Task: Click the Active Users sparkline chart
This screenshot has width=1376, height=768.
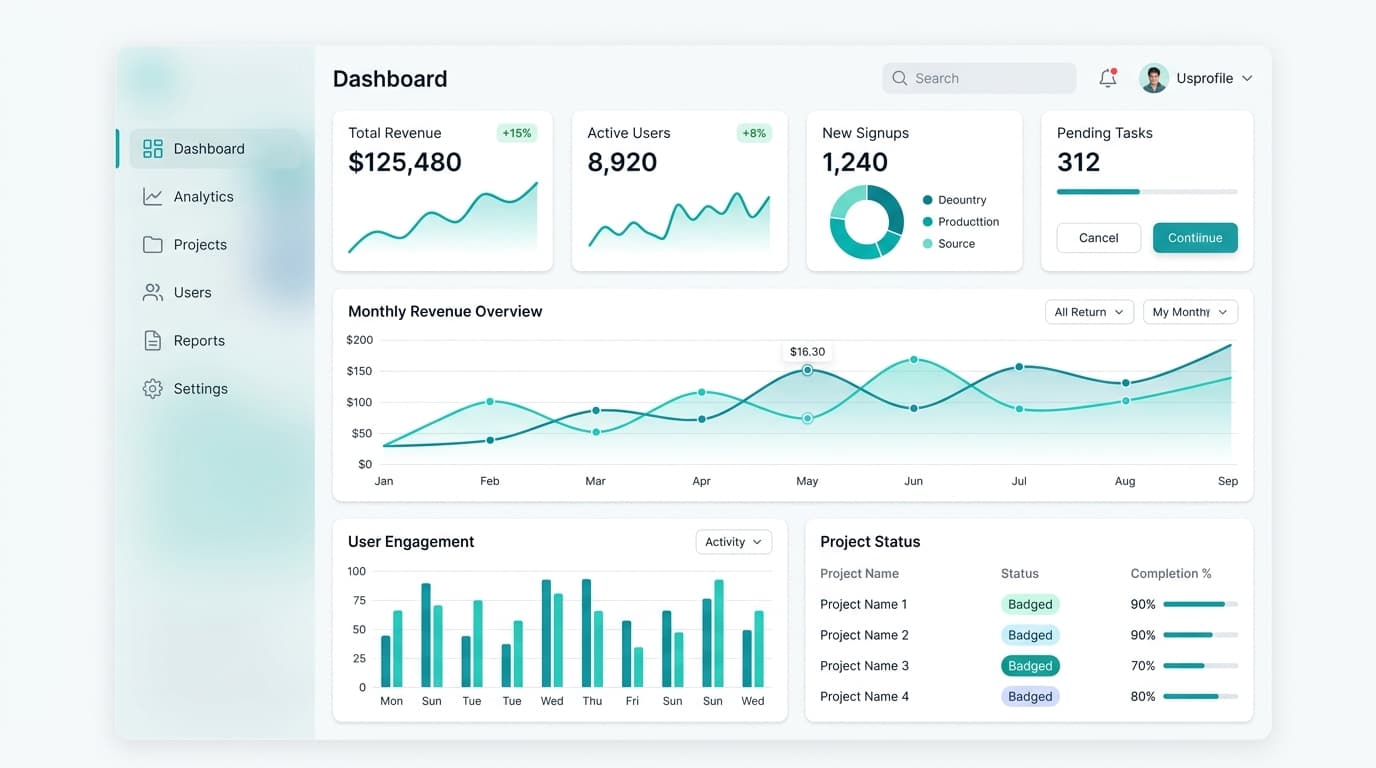Action: point(679,220)
